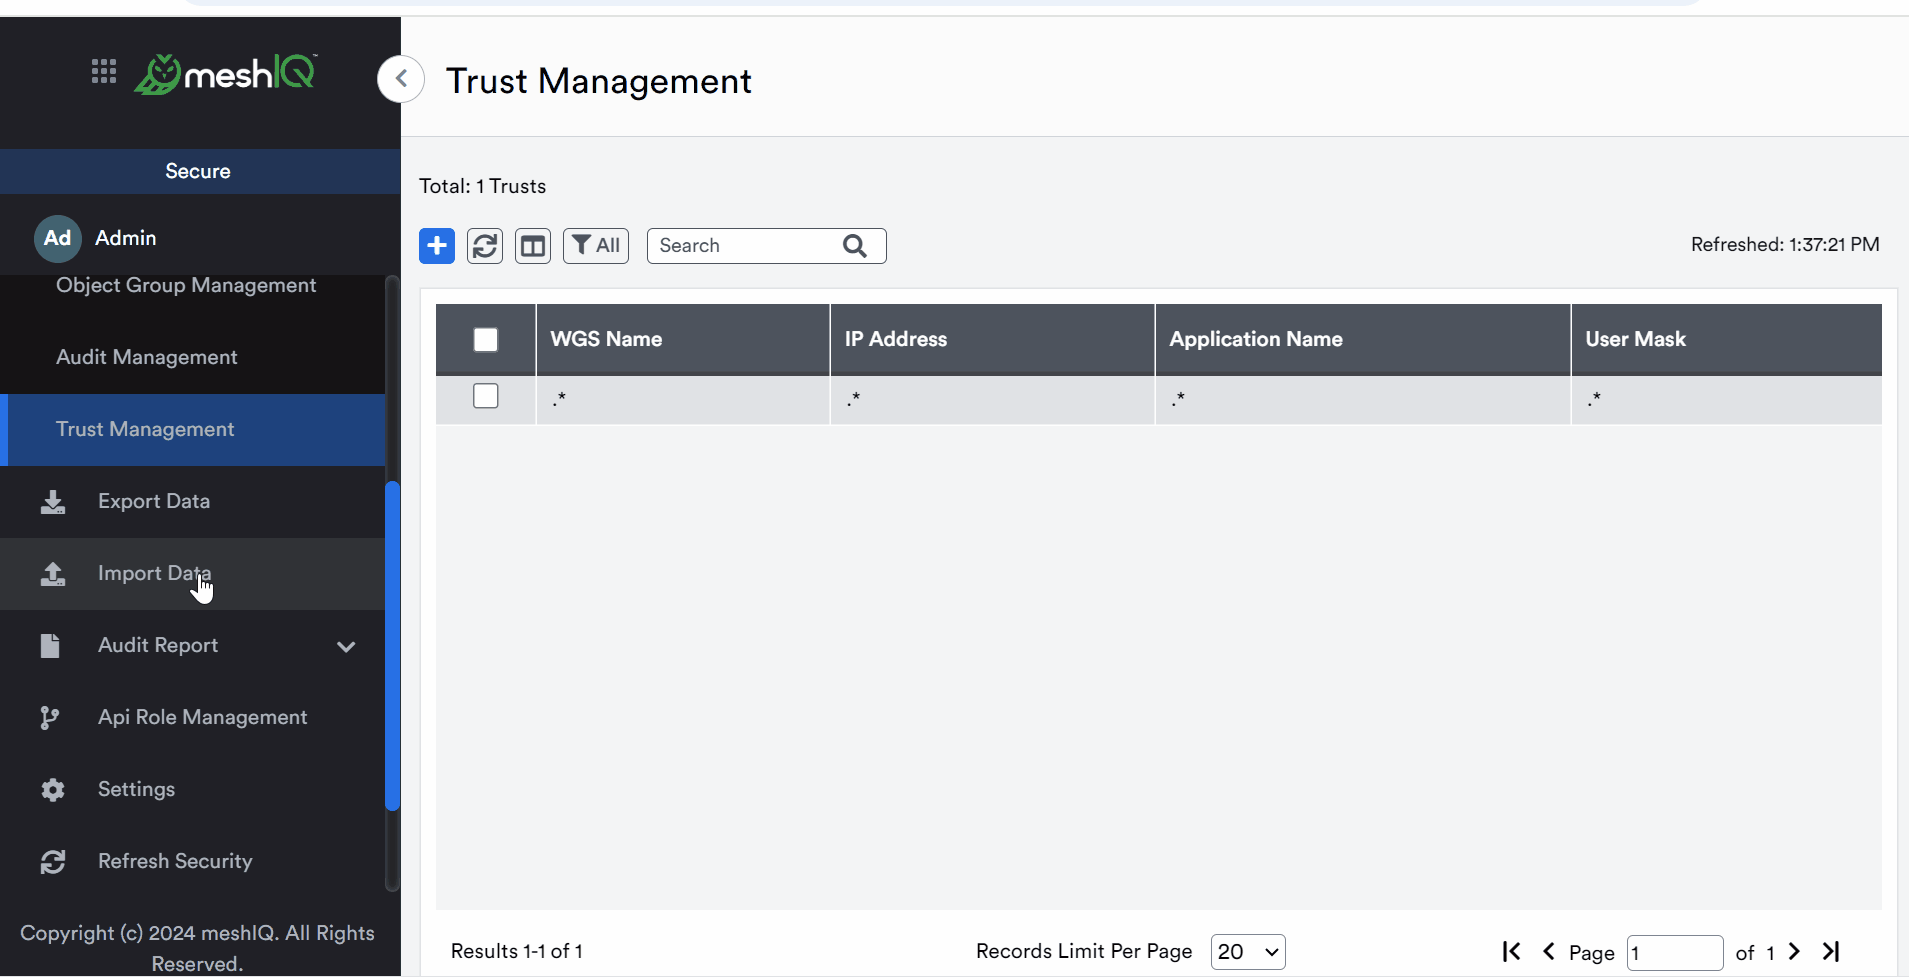Click the Export Data download icon
This screenshot has width=1909, height=977.
(53, 502)
